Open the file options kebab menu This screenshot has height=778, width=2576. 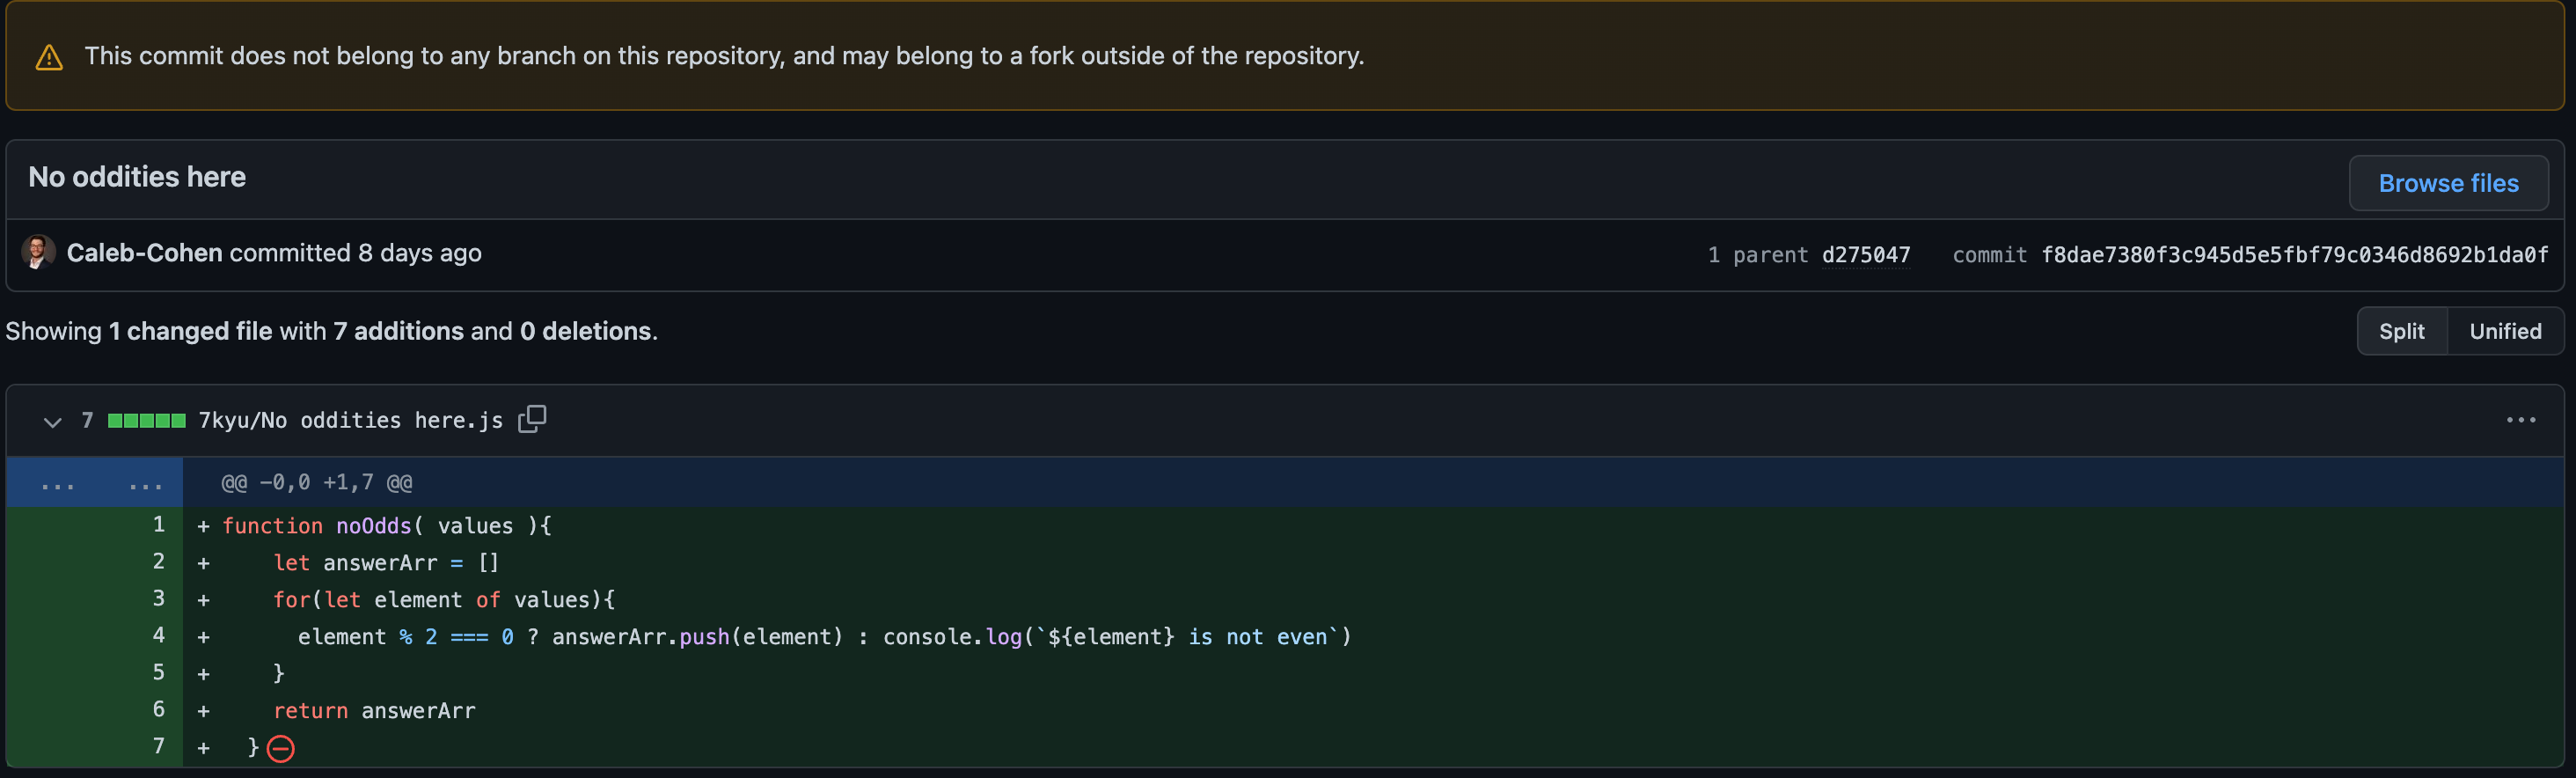[x=2522, y=419]
